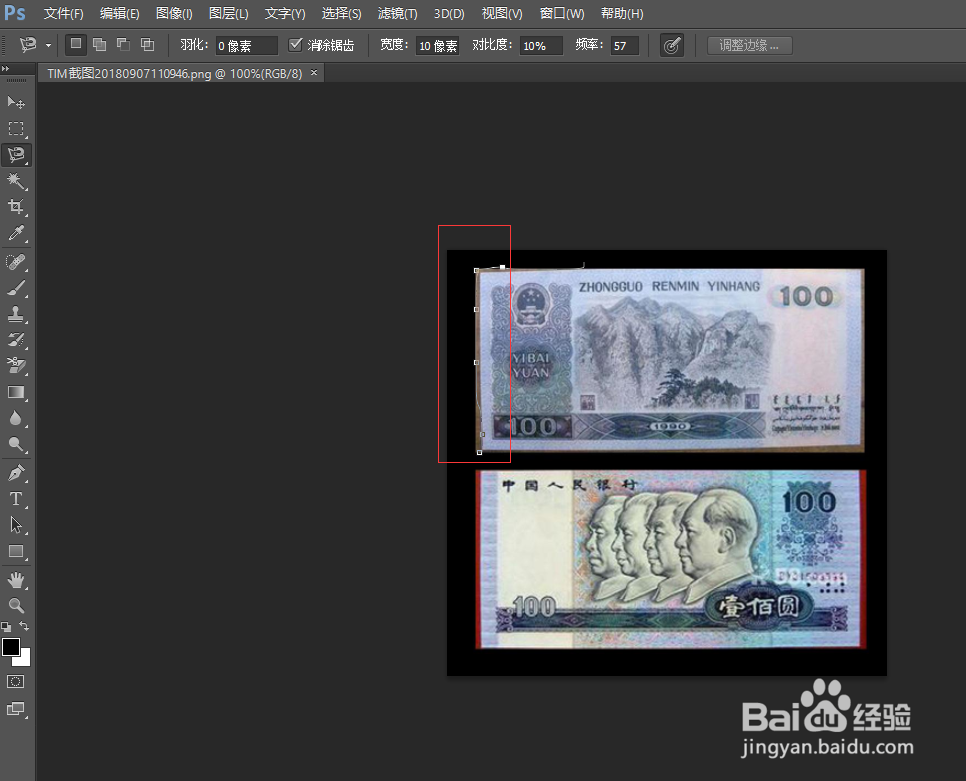Toggle the 消除锯齿 anti-alias checkbox
966x781 pixels.
(296, 44)
